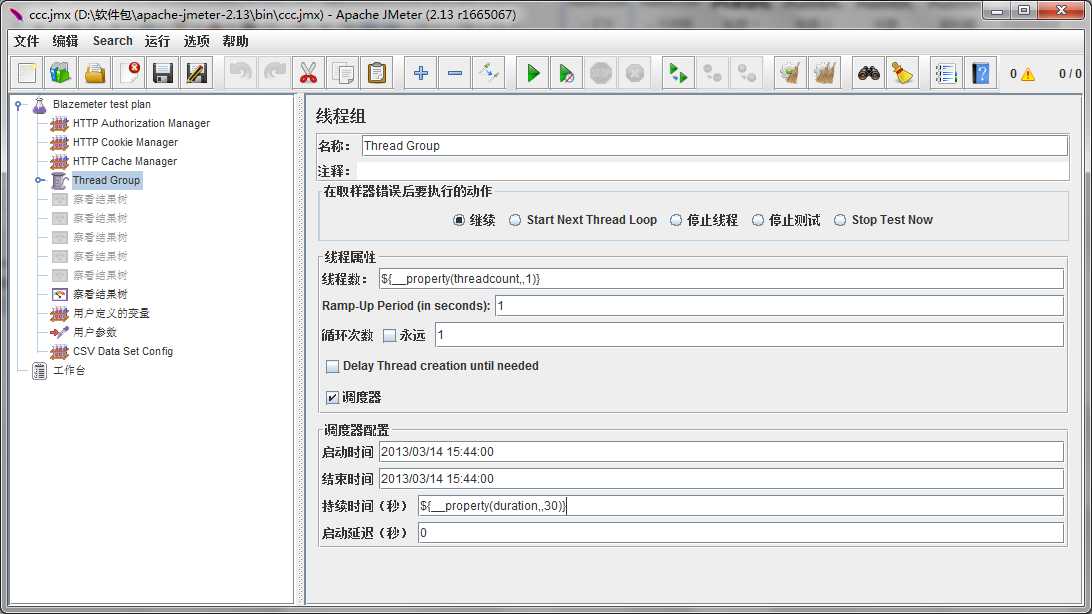Screen dimensions: 1092x614
Task: Click the Remote Start All icon
Action: tap(678, 73)
